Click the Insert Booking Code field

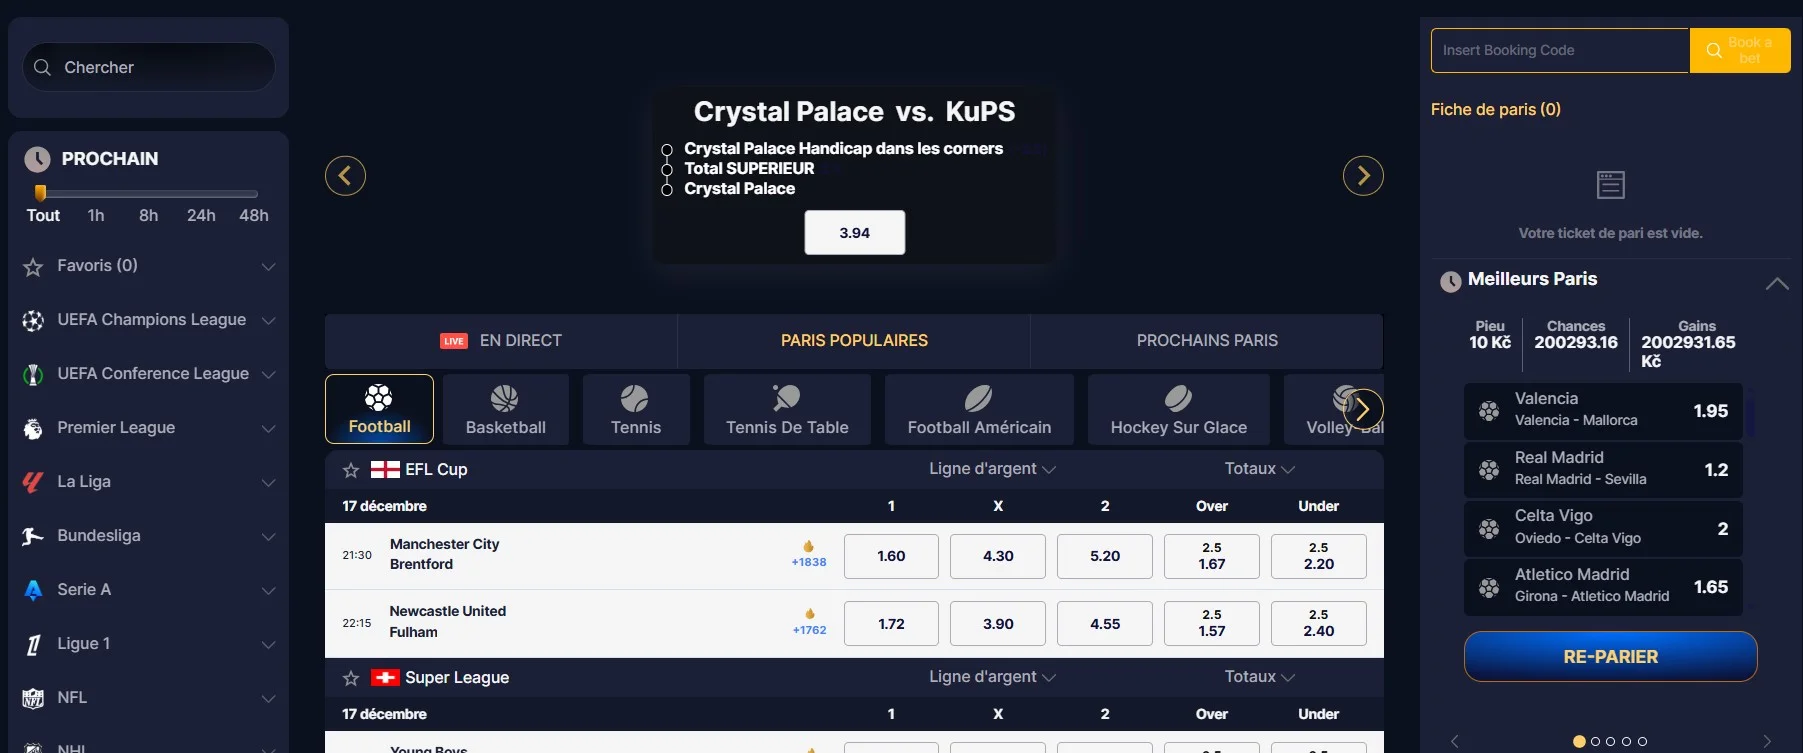1559,50
